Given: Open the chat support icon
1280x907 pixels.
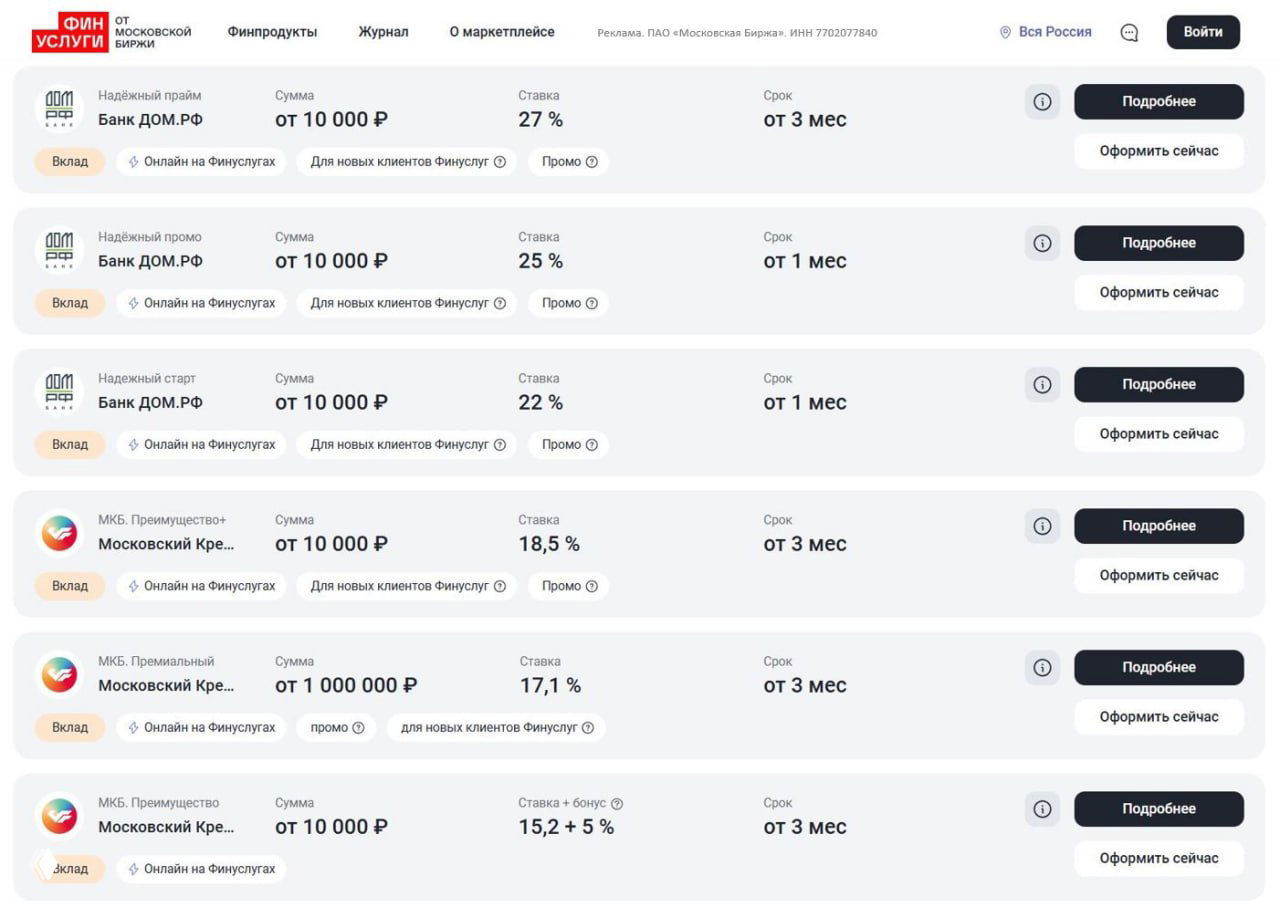Looking at the screenshot, I should 1129,32.
